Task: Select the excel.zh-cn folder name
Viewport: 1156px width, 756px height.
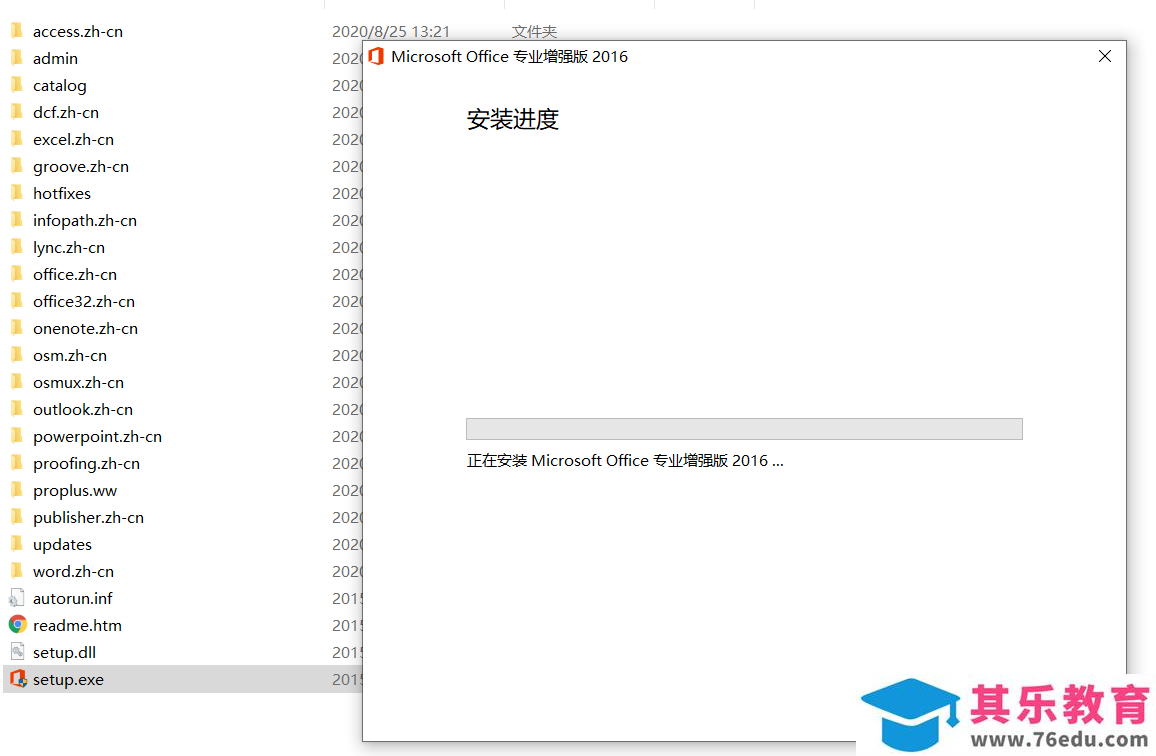Action: pos(73,139)
